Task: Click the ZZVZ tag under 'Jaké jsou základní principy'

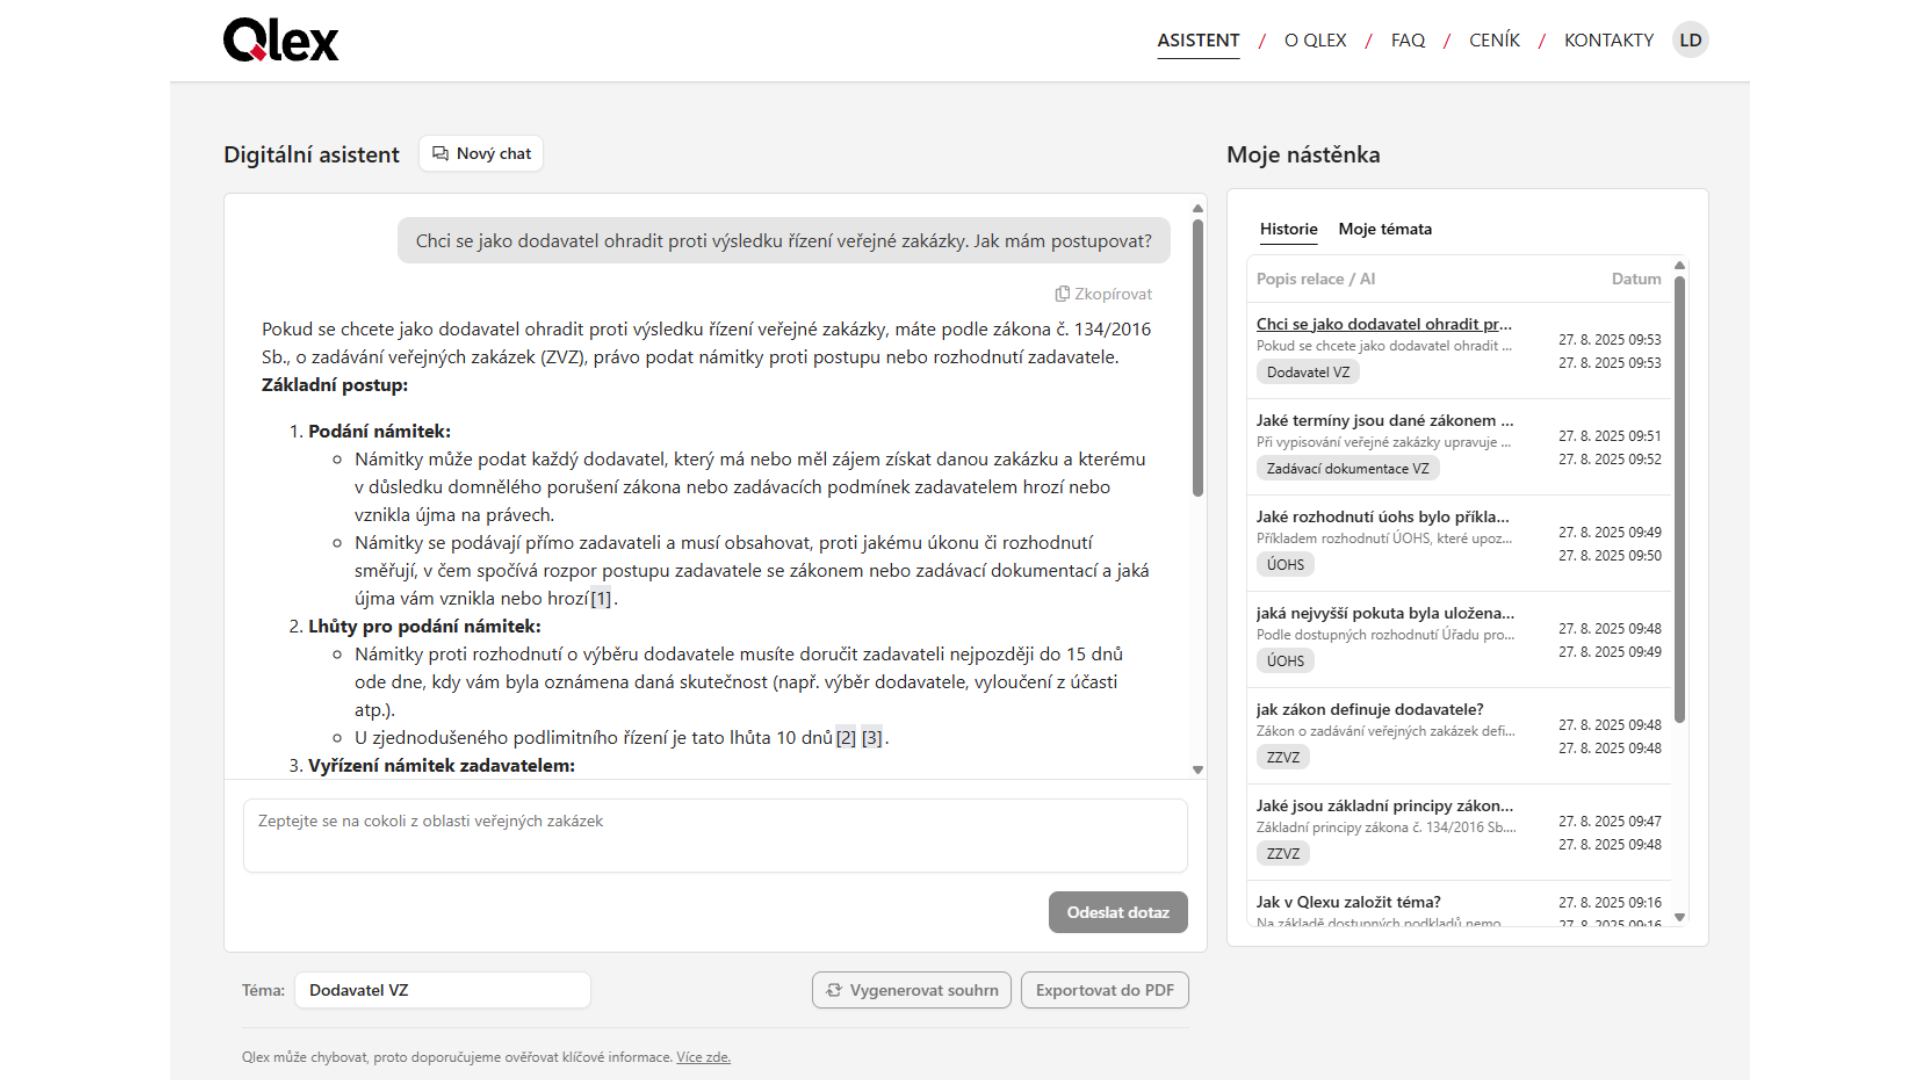Action: 1283,854
